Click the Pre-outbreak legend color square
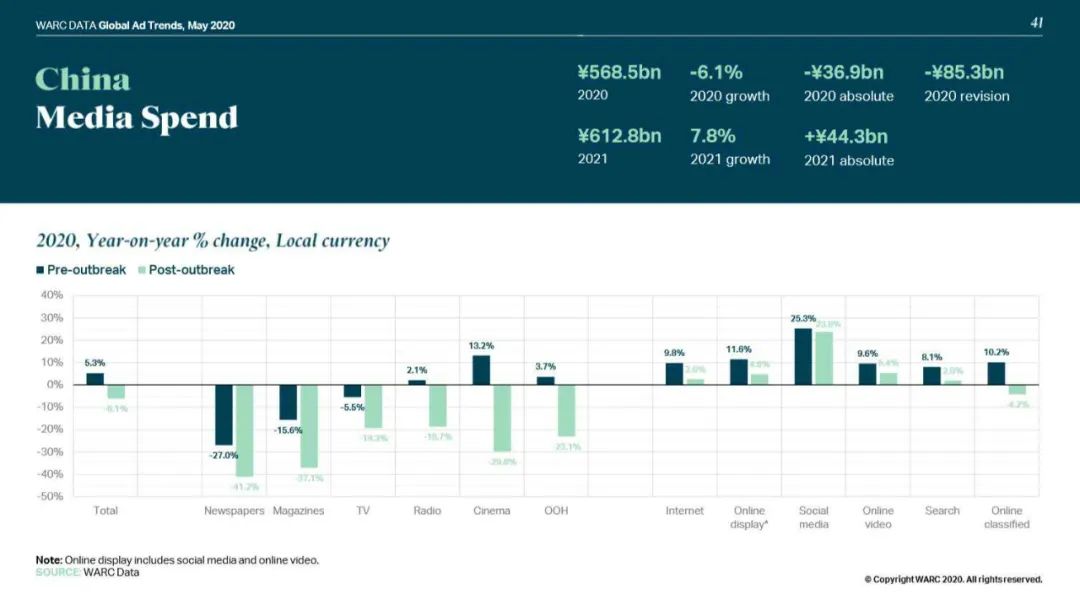This screenshot has height=600, width=1080. (40, 270)
